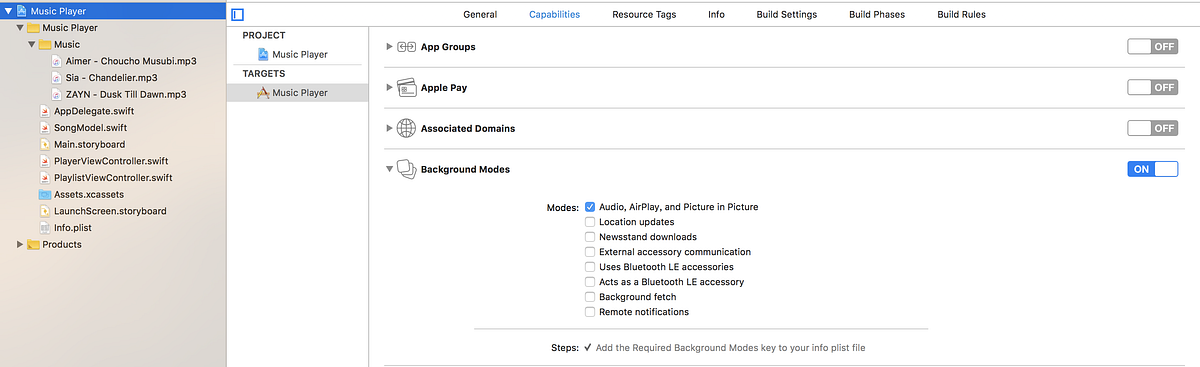This screenshot has height=367, width=1200.
Task: Click the Associated Domains globe icon
Action: (406, 128)
